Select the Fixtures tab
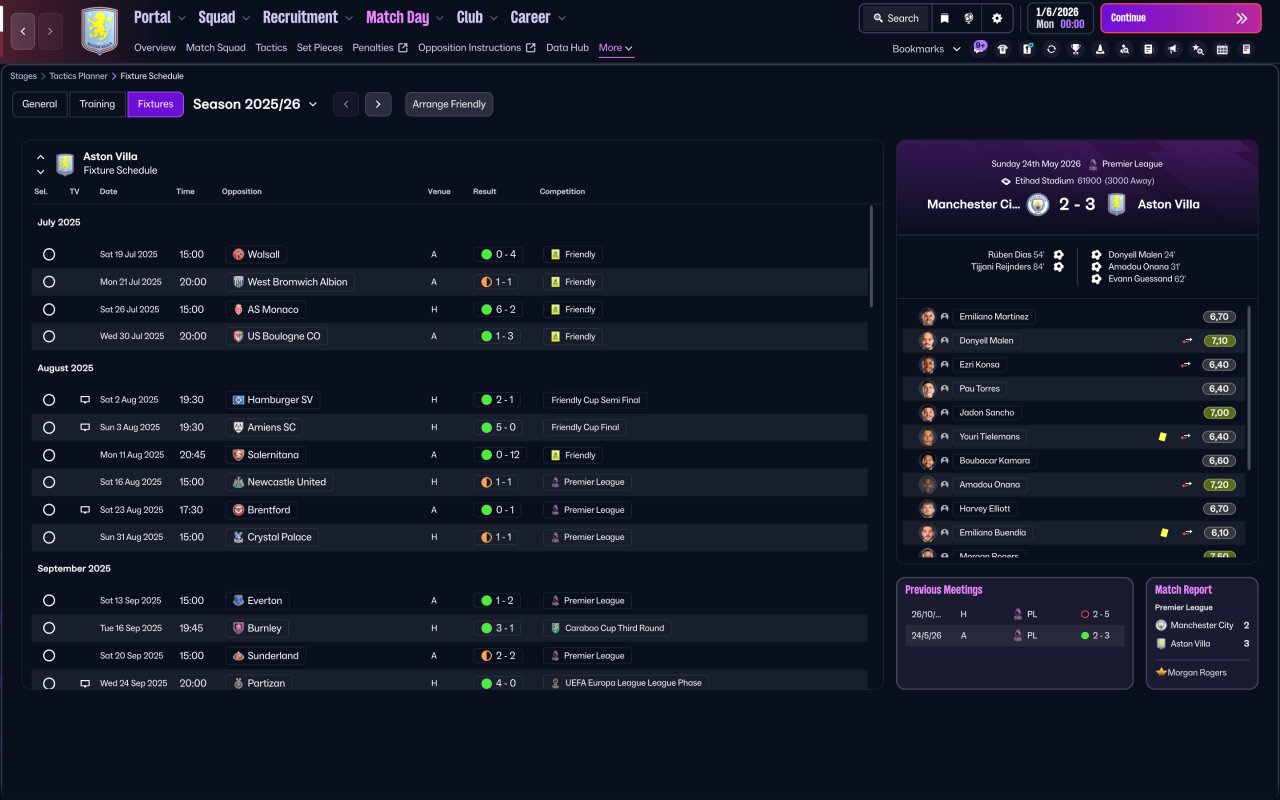The image size is (1280, 800). pos(155,104)
